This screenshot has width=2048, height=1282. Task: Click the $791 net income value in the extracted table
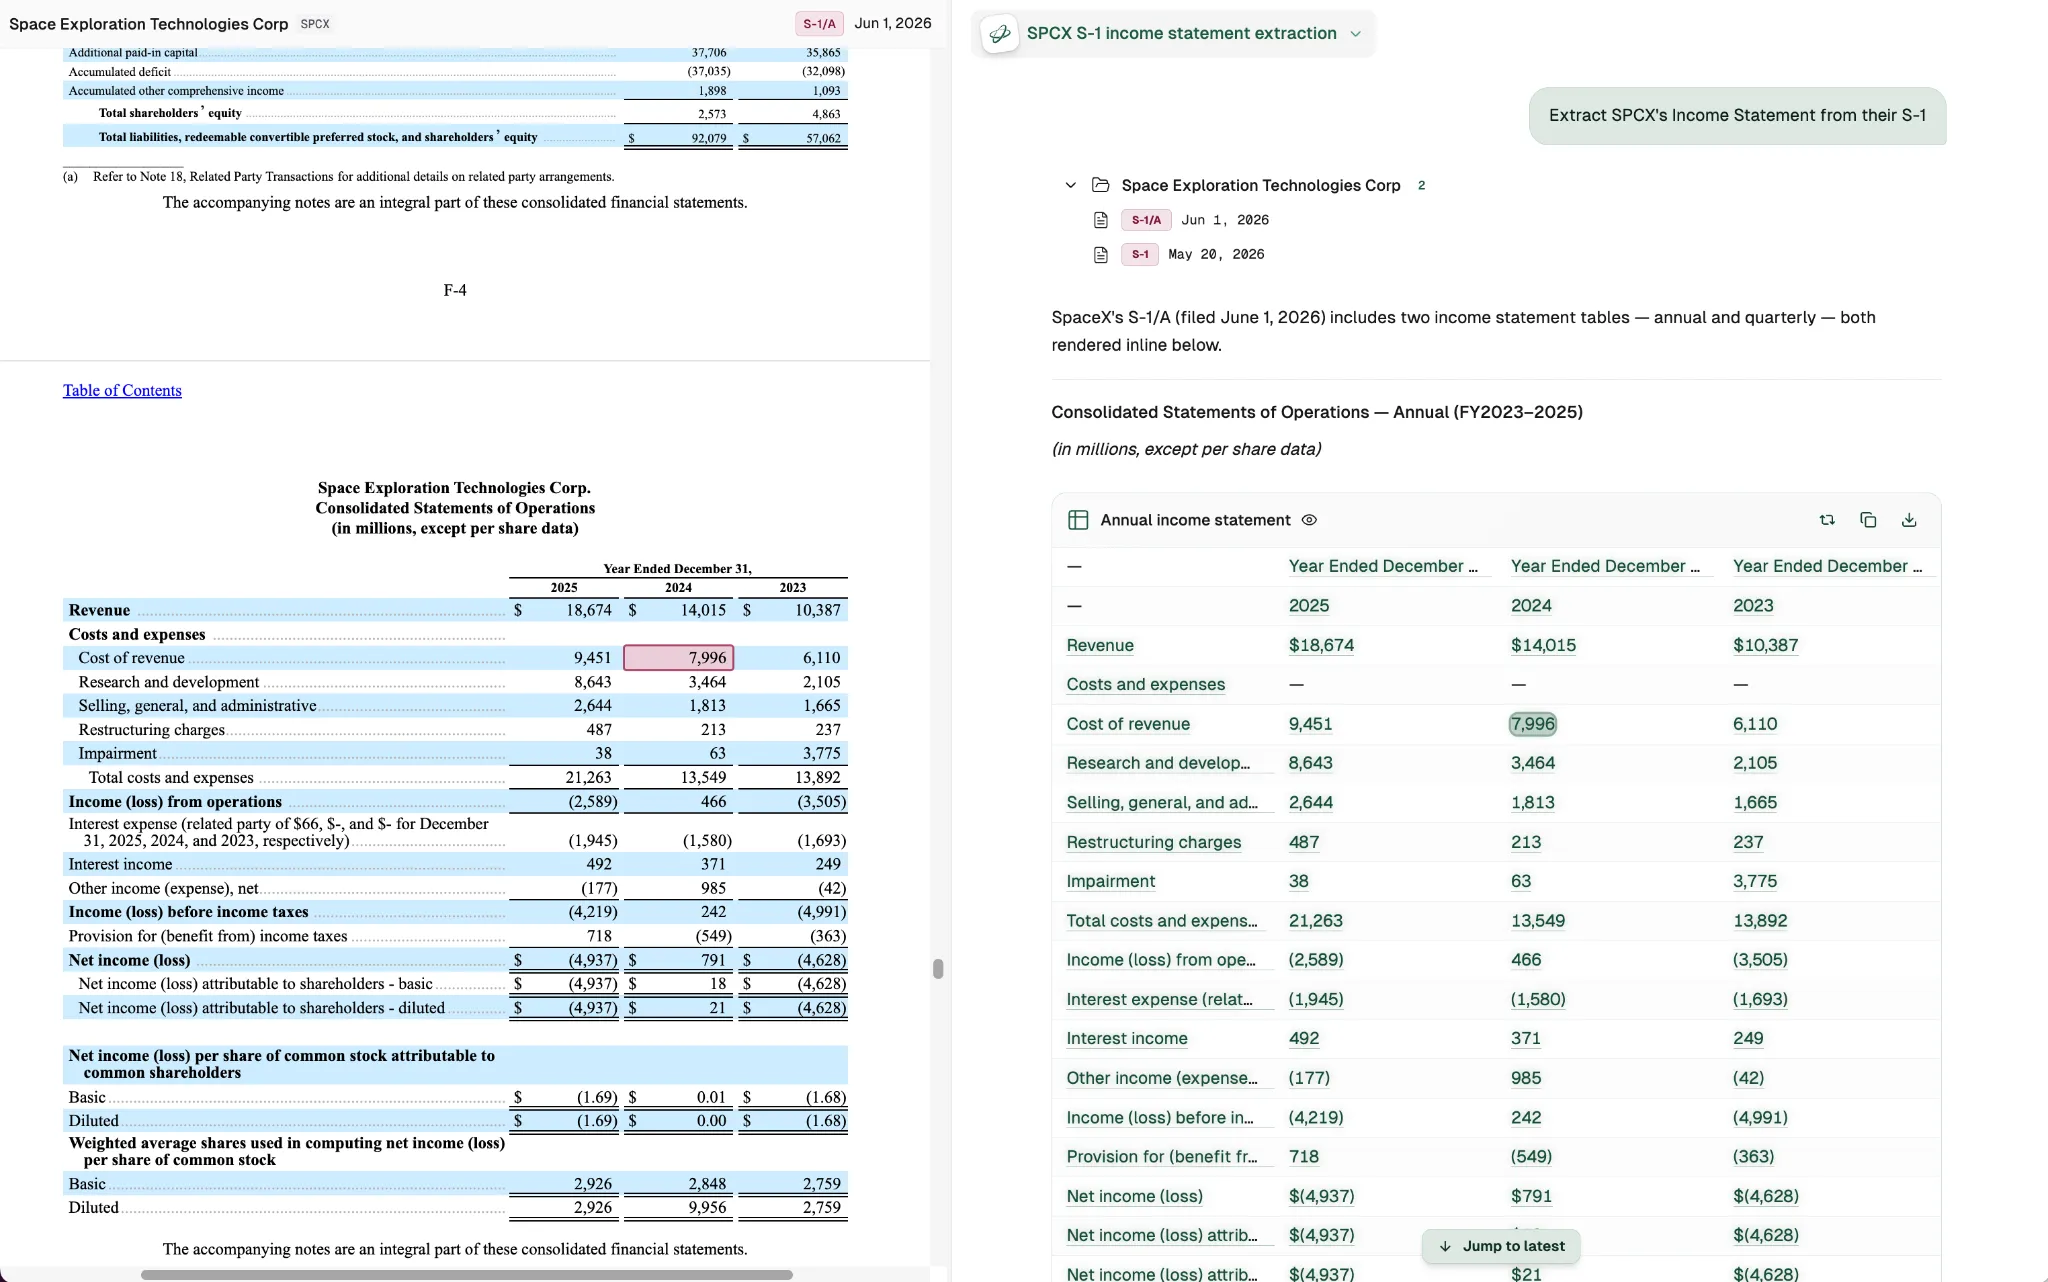pyautogui.click(x=1533, y=1196)
